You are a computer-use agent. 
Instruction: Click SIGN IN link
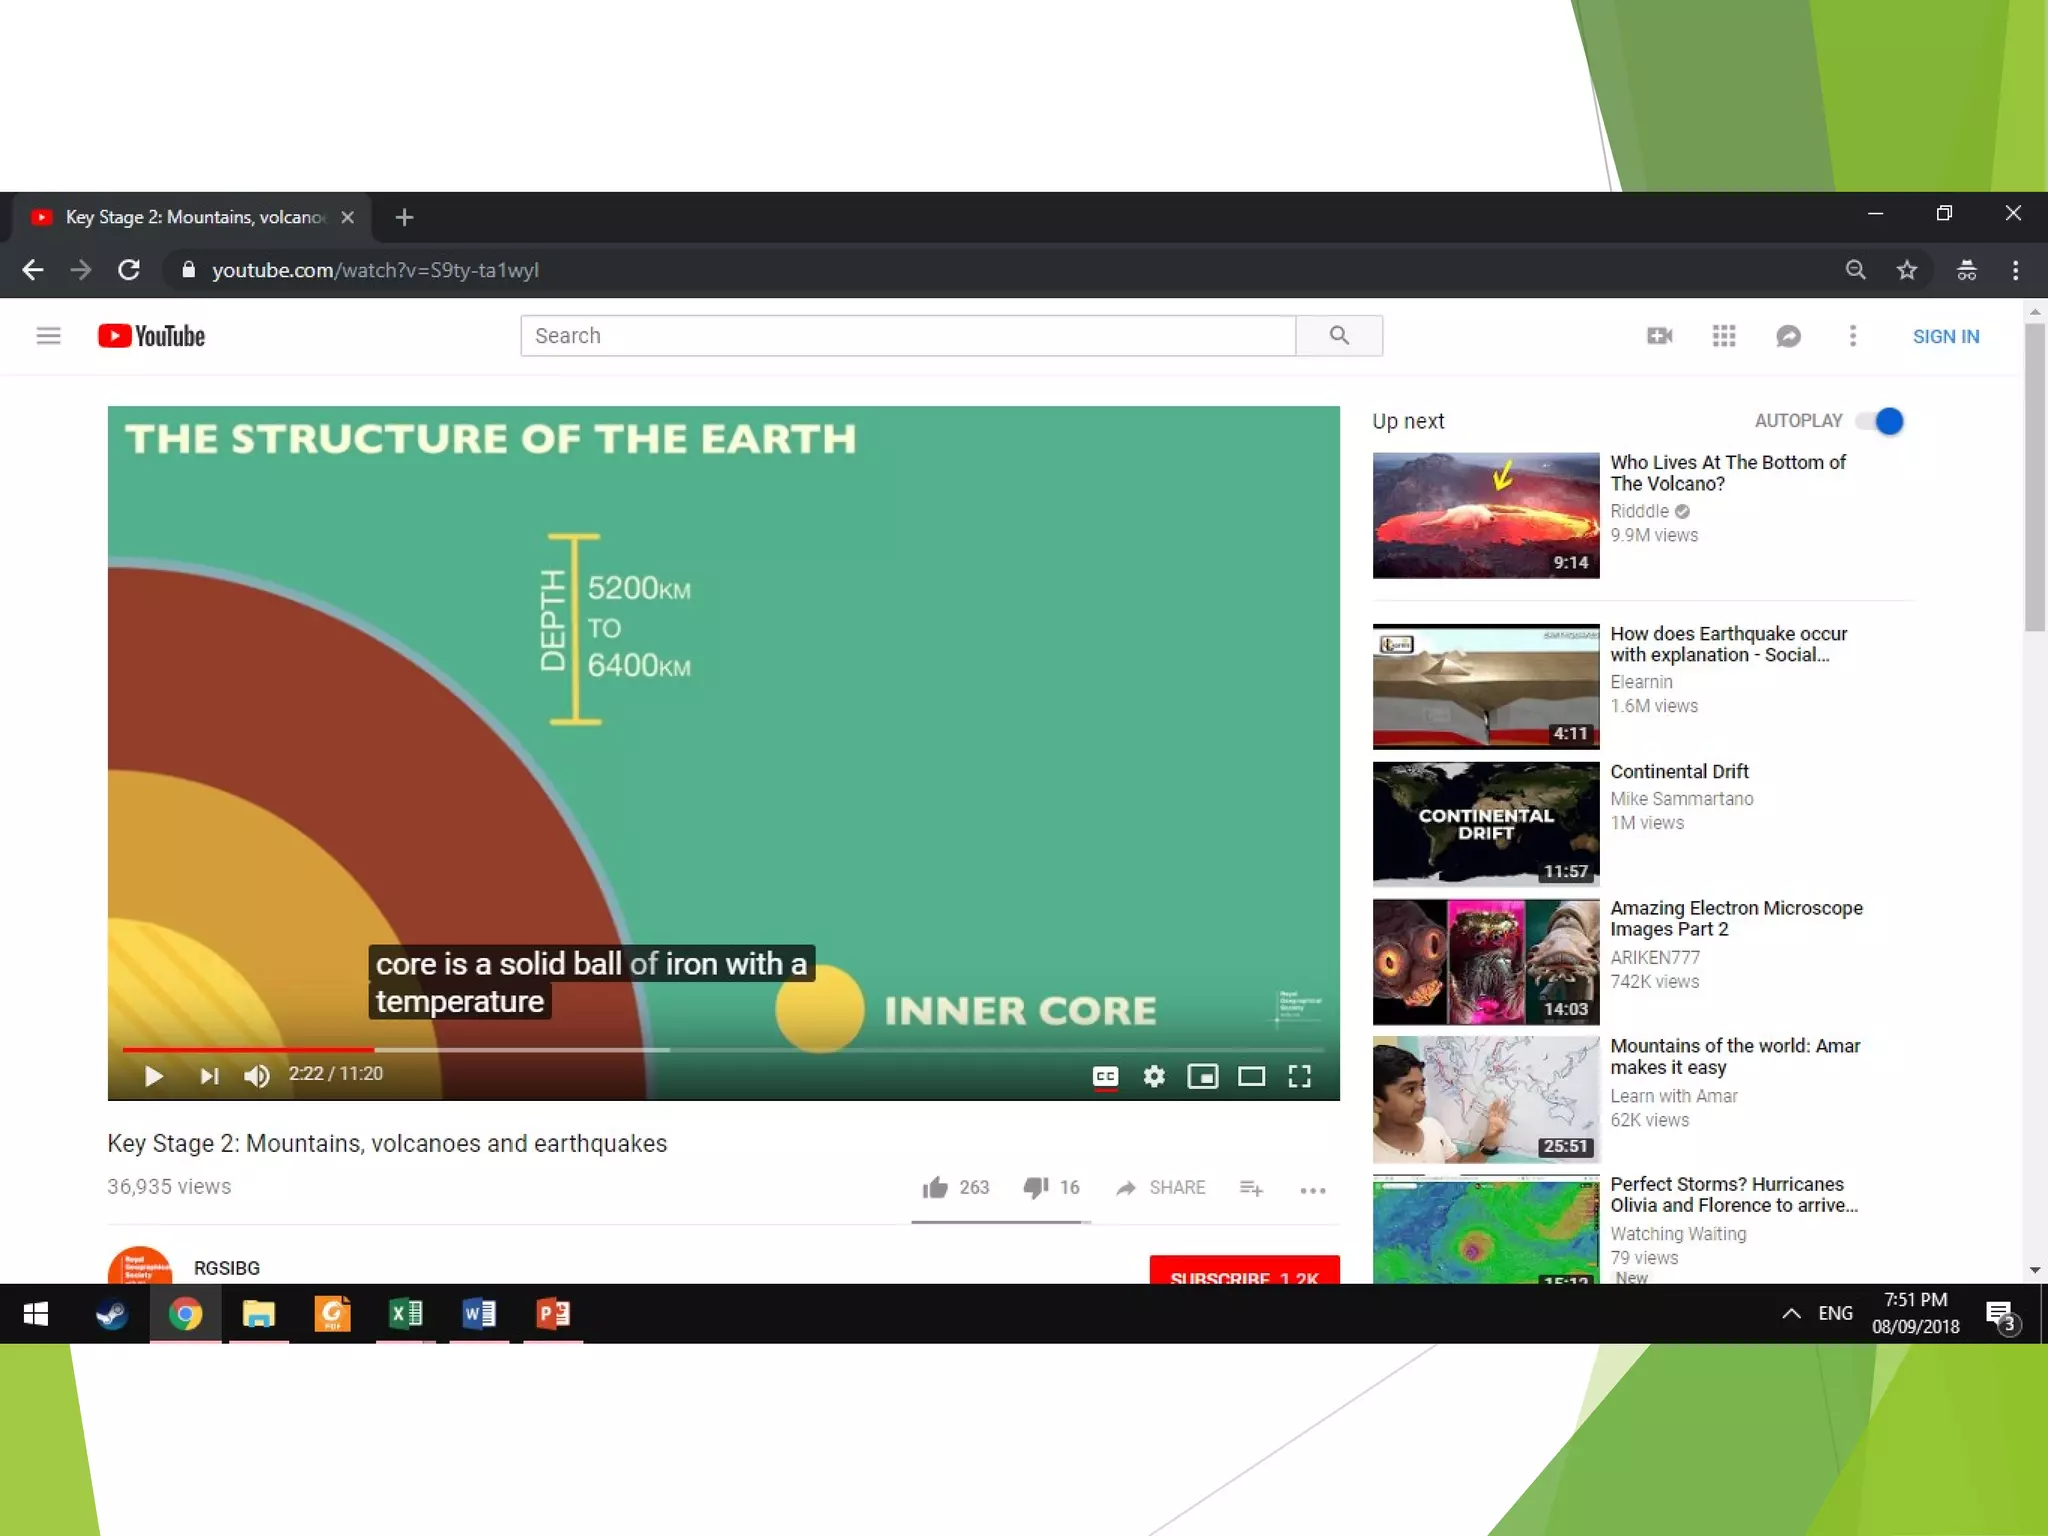coord(1945,337)
